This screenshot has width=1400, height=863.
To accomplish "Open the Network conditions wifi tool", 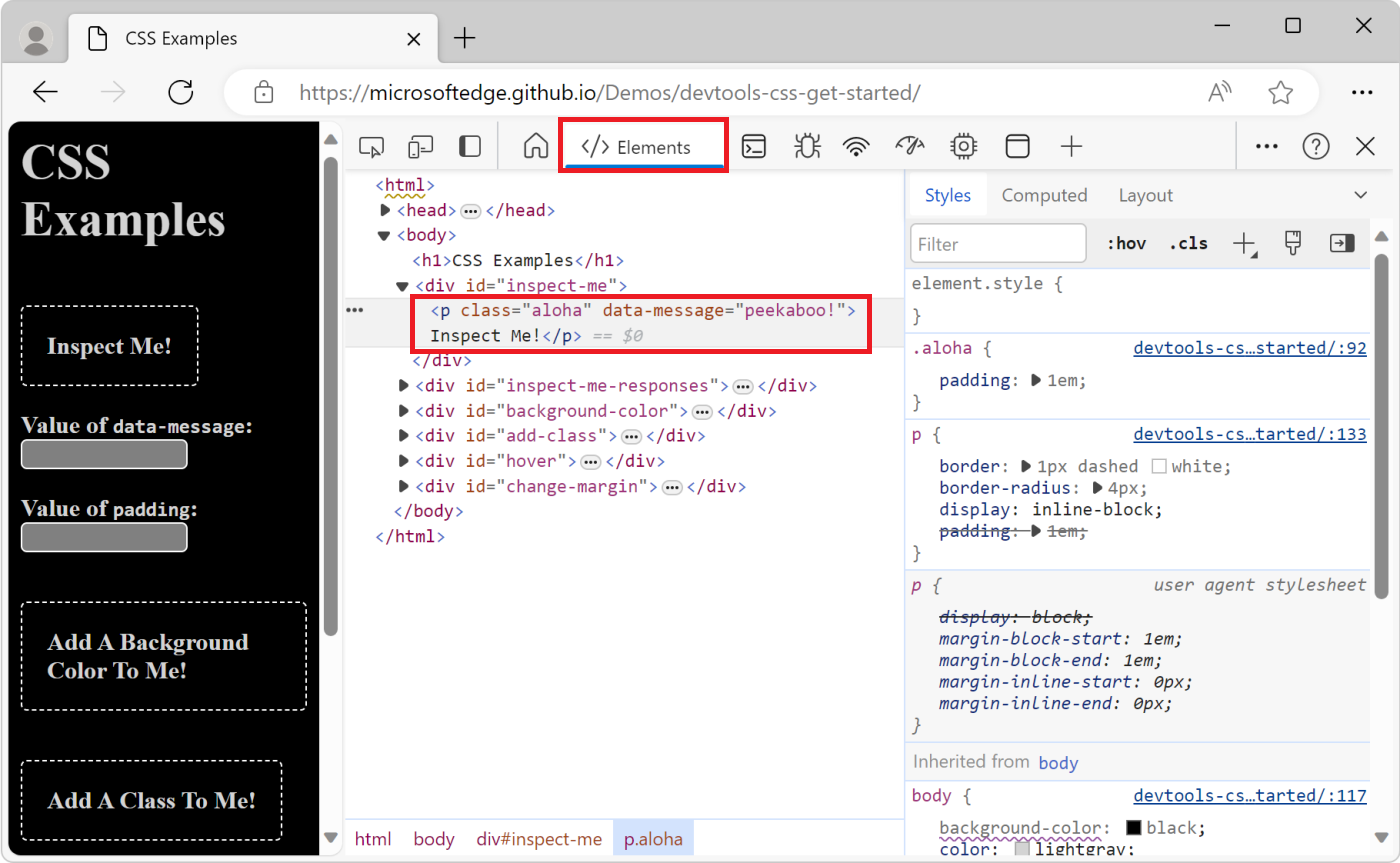I will (856, 146).
